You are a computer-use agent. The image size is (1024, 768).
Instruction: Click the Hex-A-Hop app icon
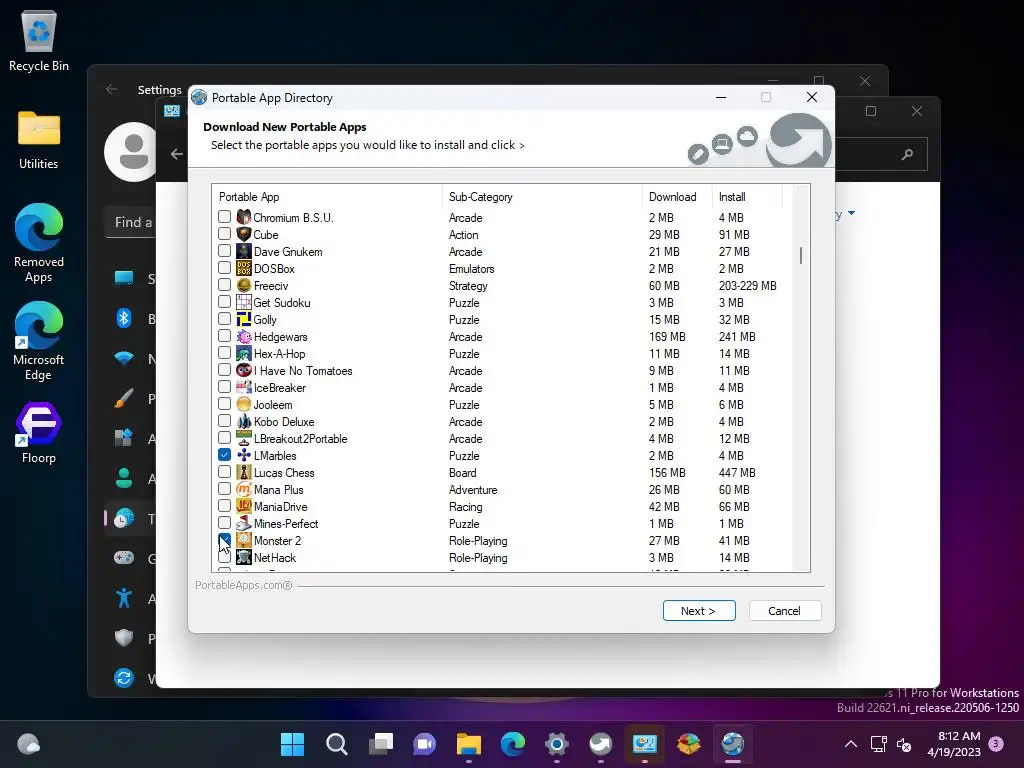click(244, 353)
